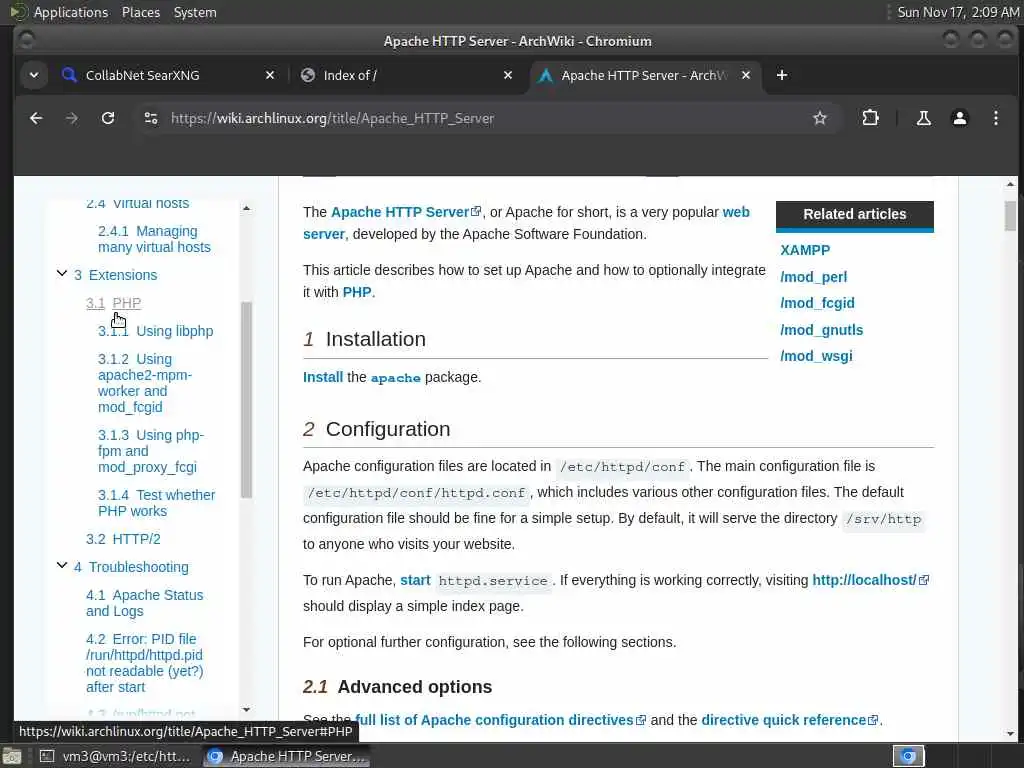Open the directive quick reference link
Image resolution: width=1024 pixels, height=768 pixels.
(x=789, y=720)
